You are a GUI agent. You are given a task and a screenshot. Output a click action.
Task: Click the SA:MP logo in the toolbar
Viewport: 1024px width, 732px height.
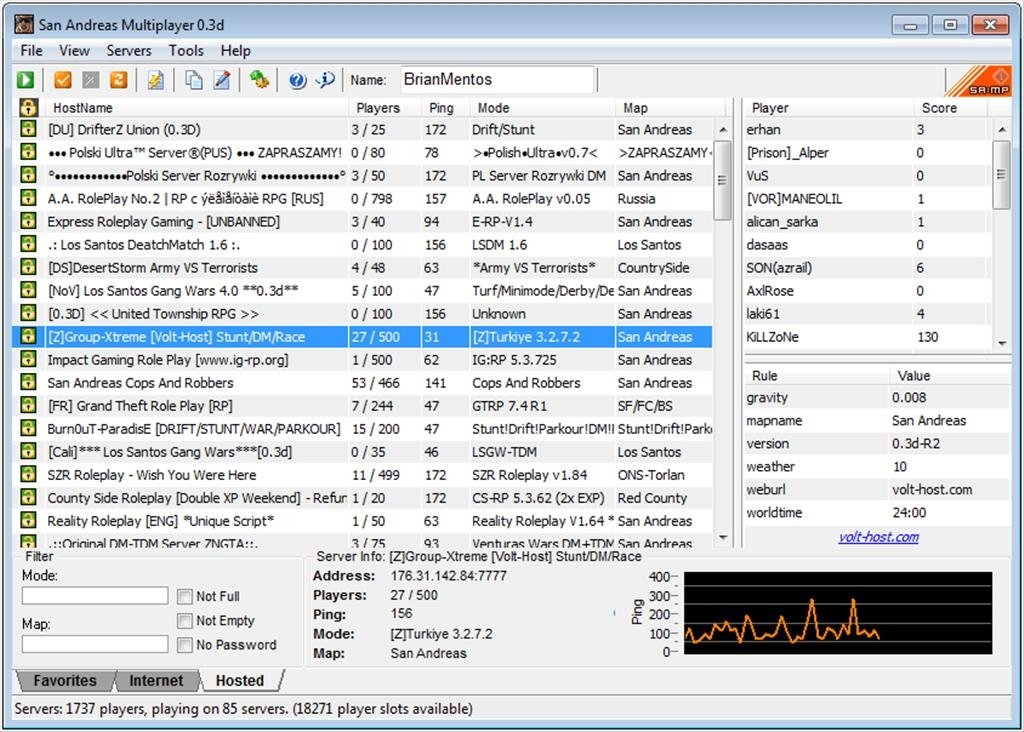978,81
